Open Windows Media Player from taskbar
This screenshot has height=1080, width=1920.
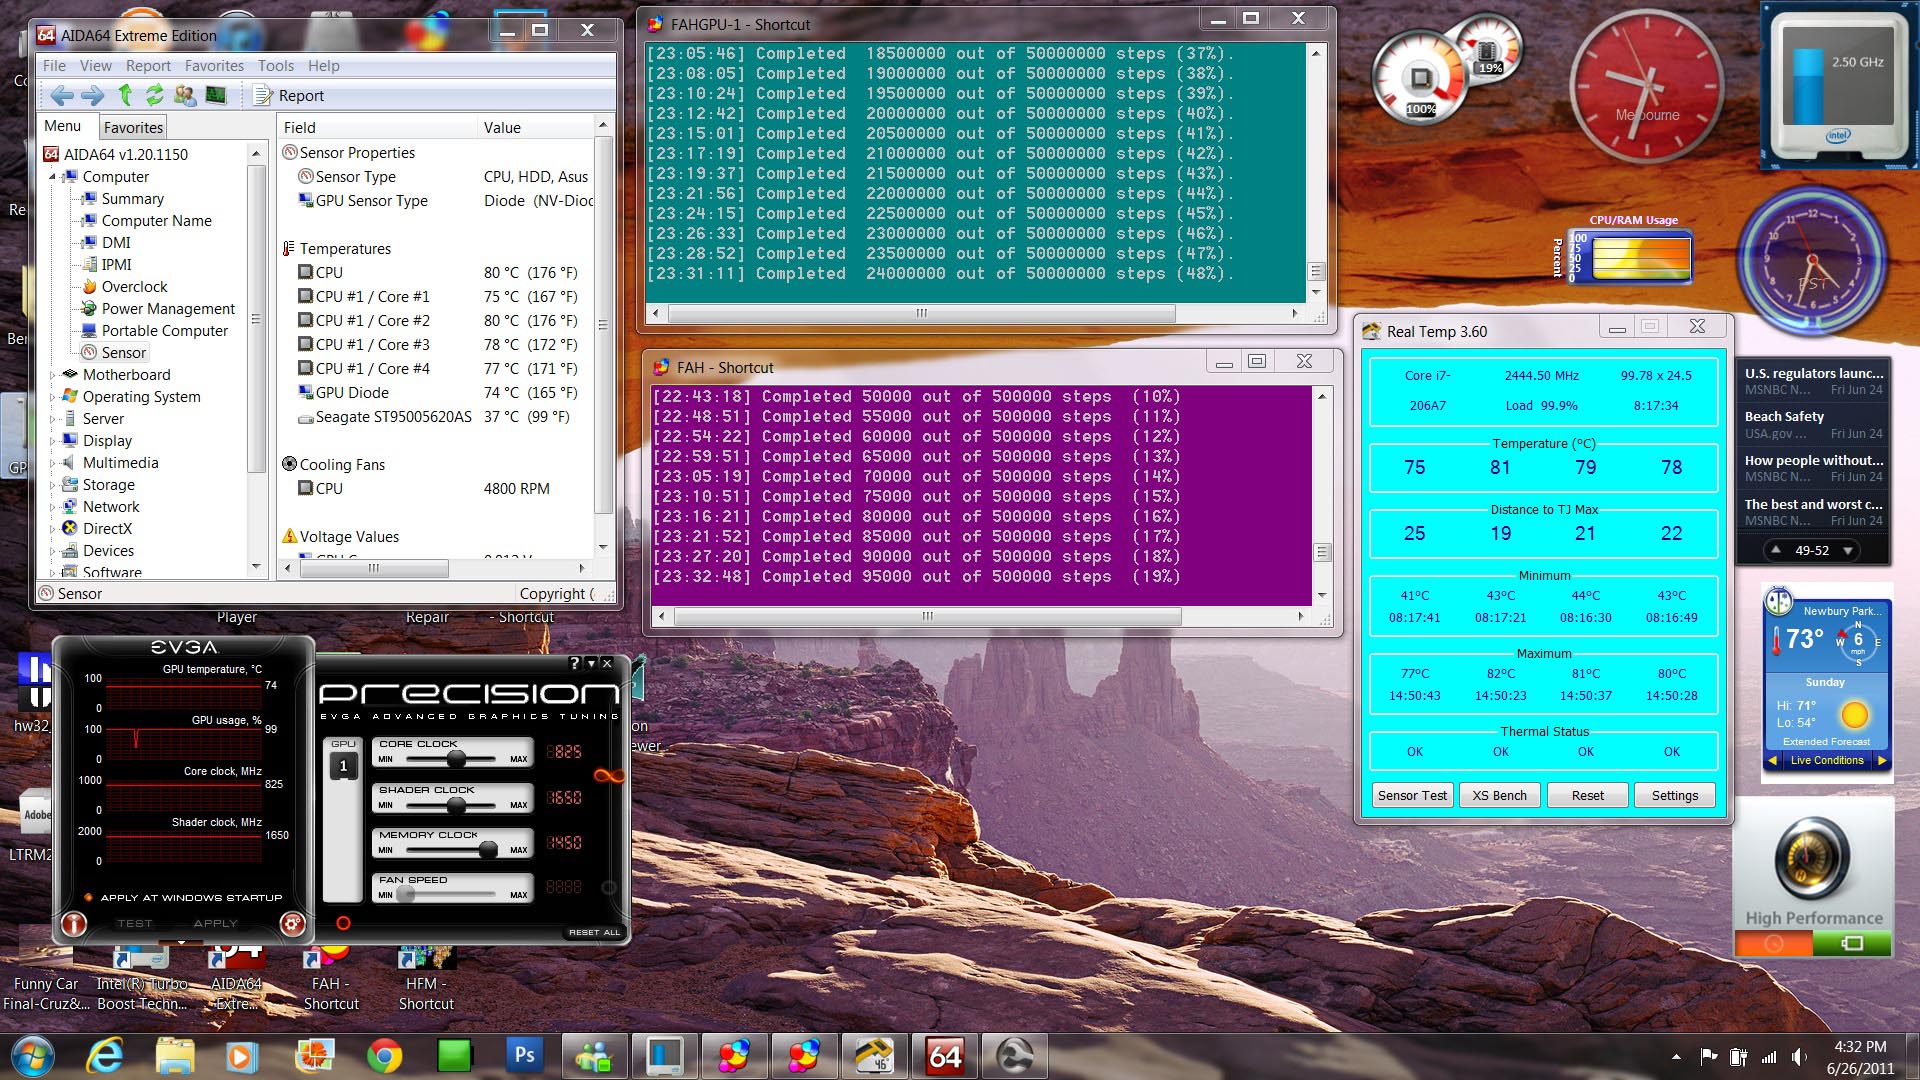click(x=240, y=1056)
